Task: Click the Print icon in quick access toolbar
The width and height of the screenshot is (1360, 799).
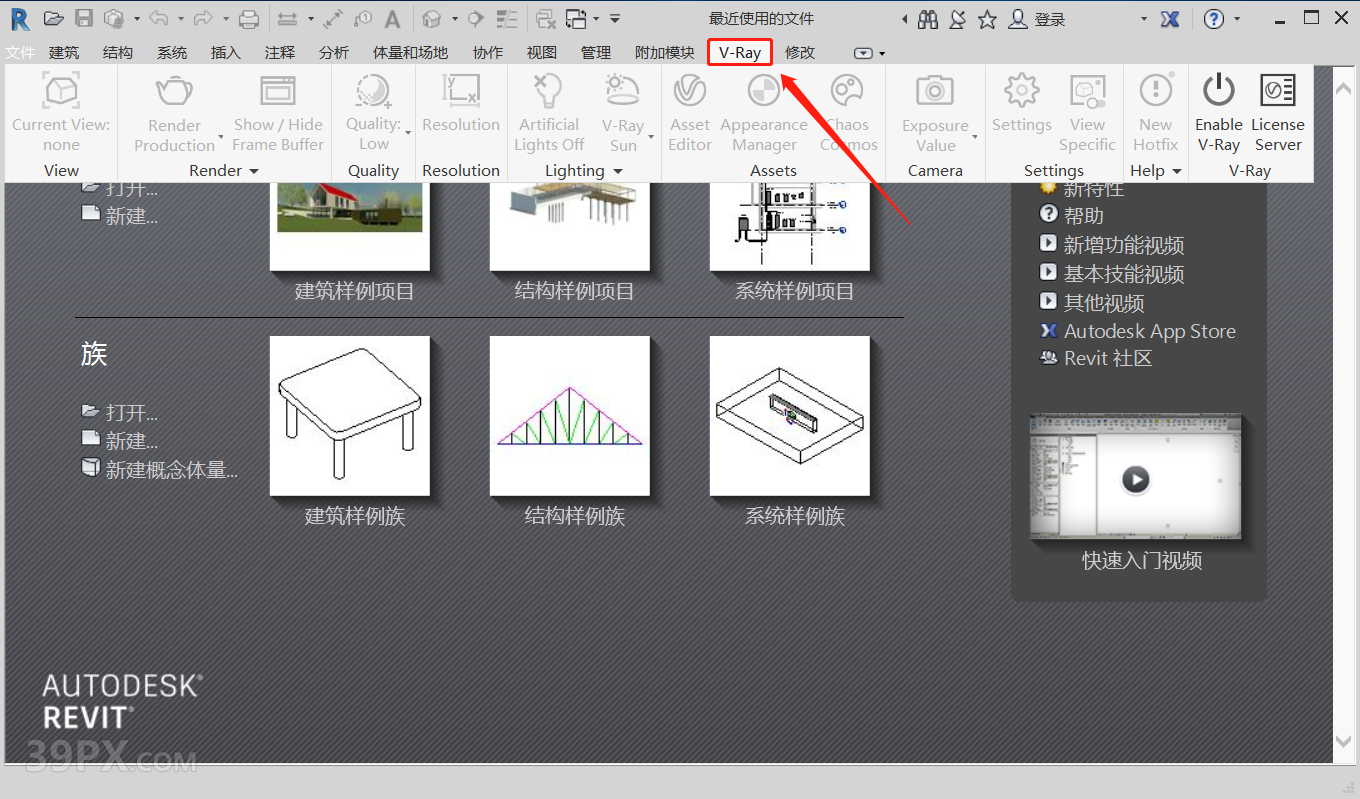Action: tap(249, 18)
